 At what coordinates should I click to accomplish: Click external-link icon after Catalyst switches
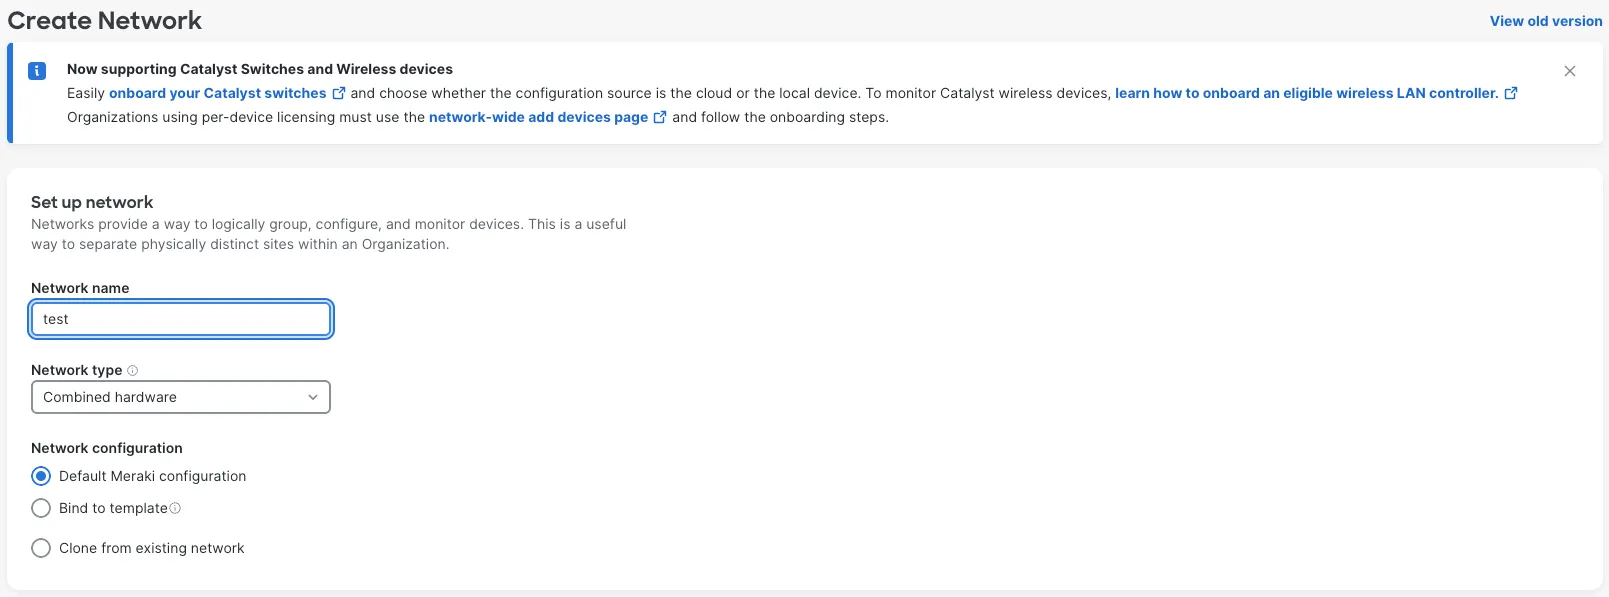339,93
